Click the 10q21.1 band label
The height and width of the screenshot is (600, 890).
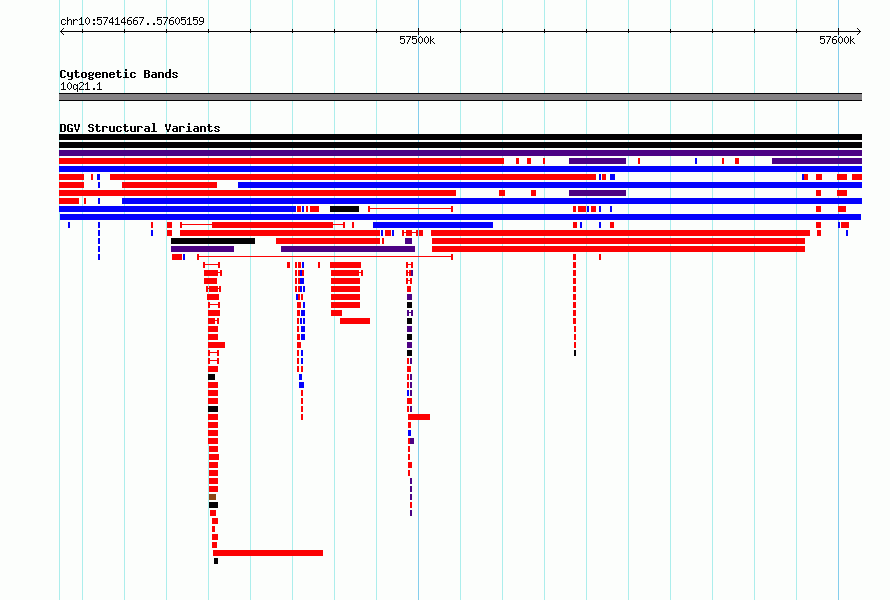coord(81,86)
